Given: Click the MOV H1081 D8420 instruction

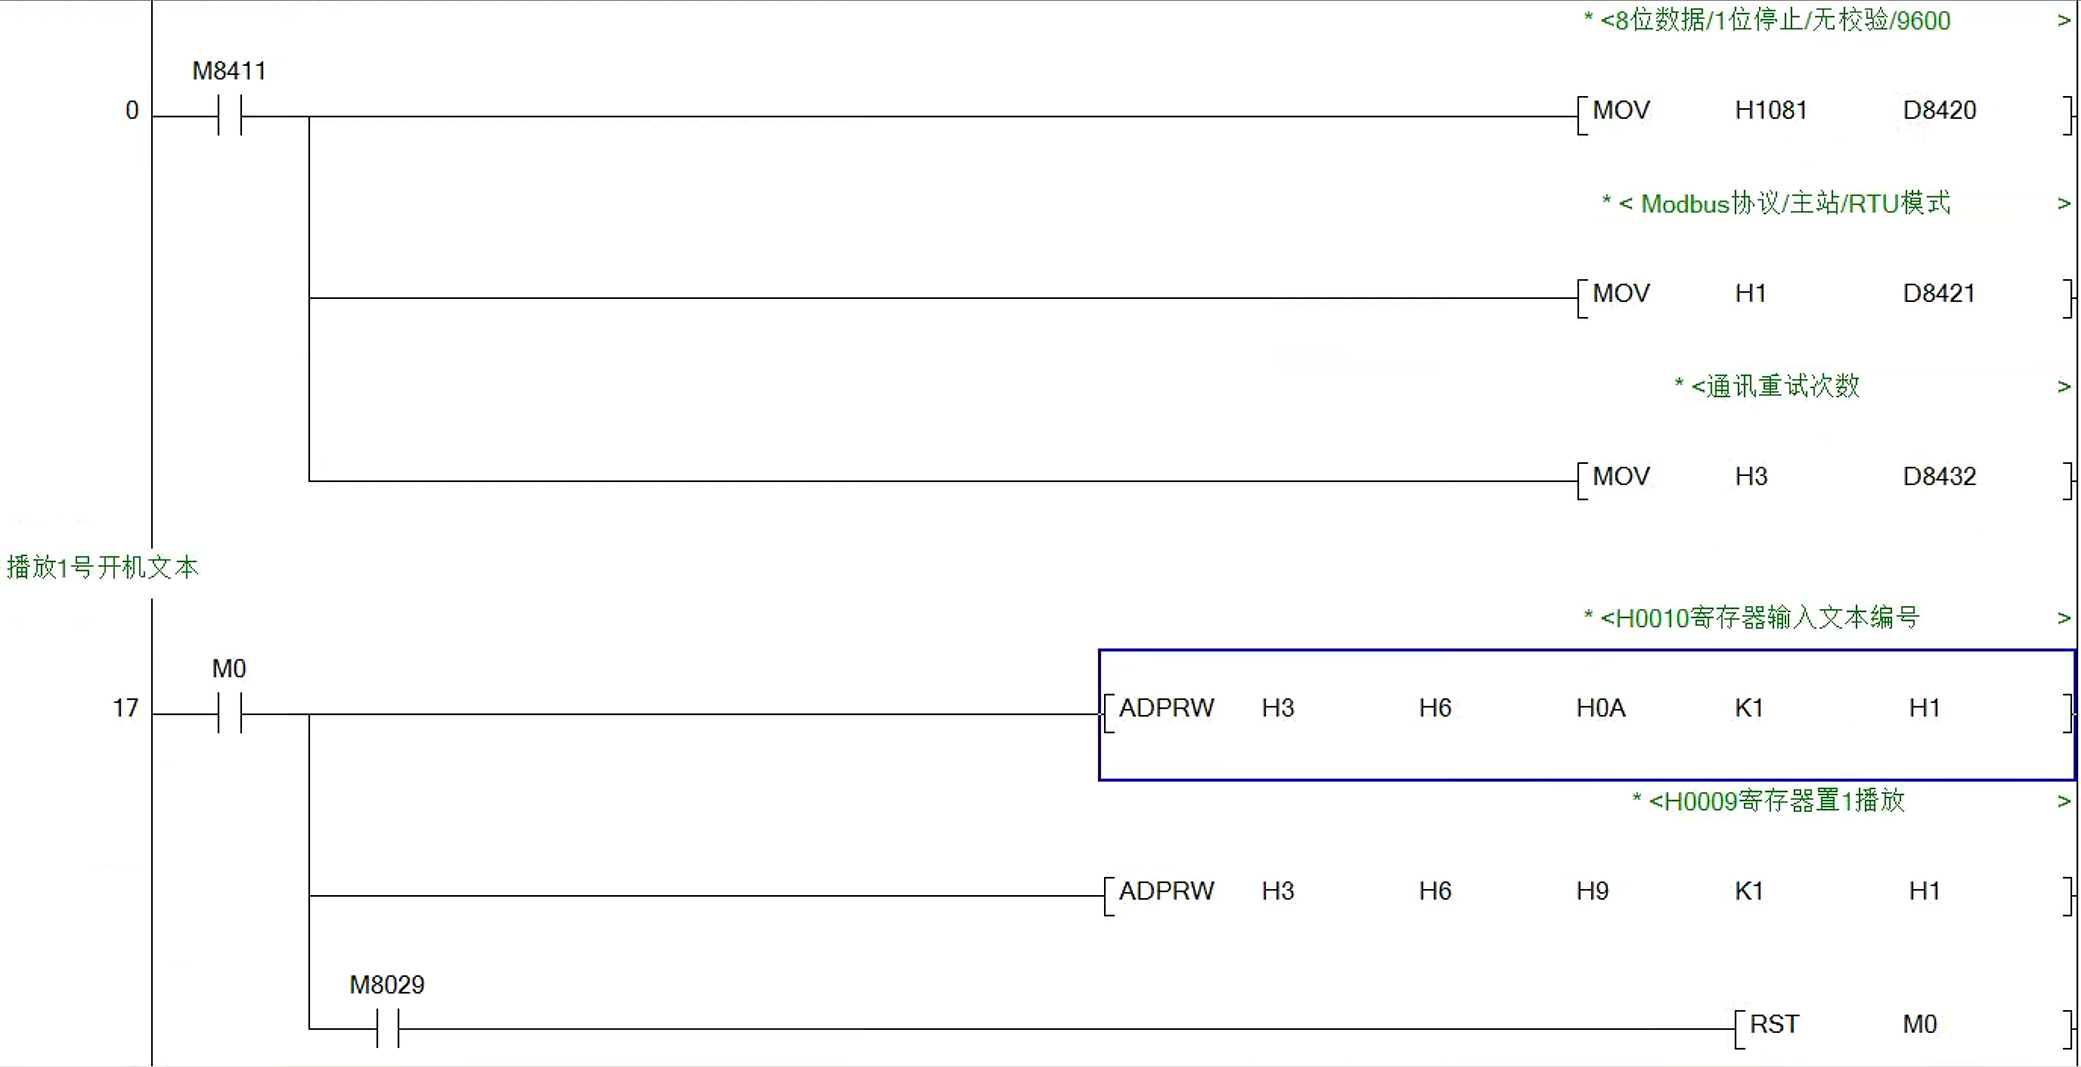Looking at the screenshot, I should coord(1826,115).
